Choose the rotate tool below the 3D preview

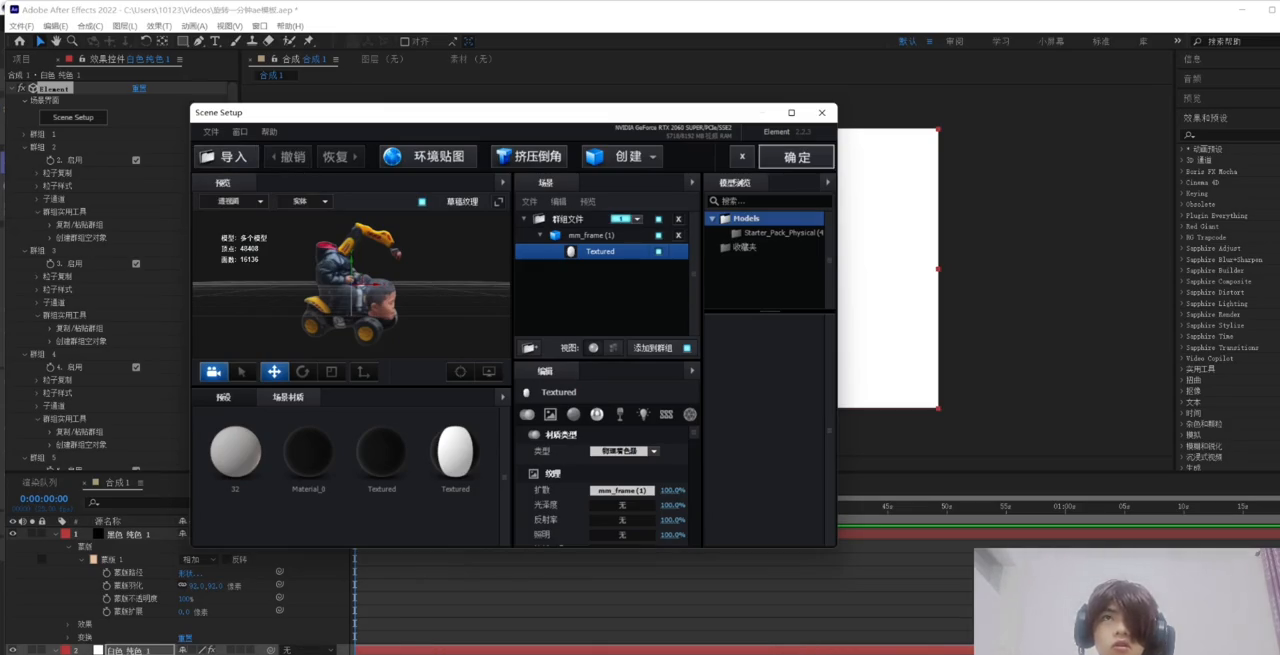[x=302, y=372]
